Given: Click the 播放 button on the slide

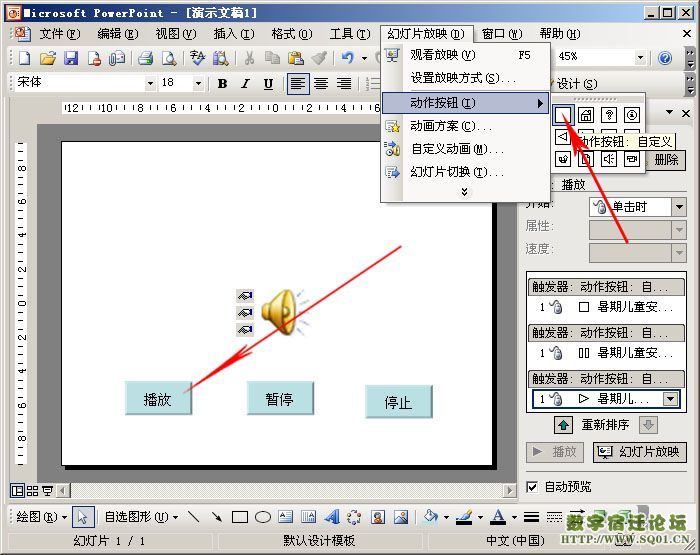Looking at the screenshot, I should [158, 399].
